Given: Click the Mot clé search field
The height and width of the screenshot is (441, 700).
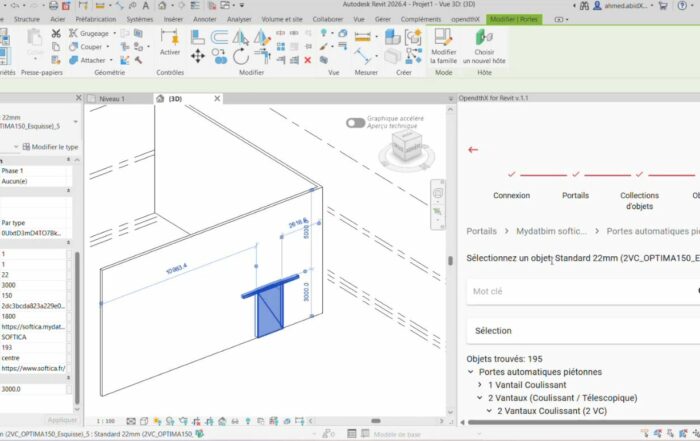Looking at the screenshot, I should (583, 291).
